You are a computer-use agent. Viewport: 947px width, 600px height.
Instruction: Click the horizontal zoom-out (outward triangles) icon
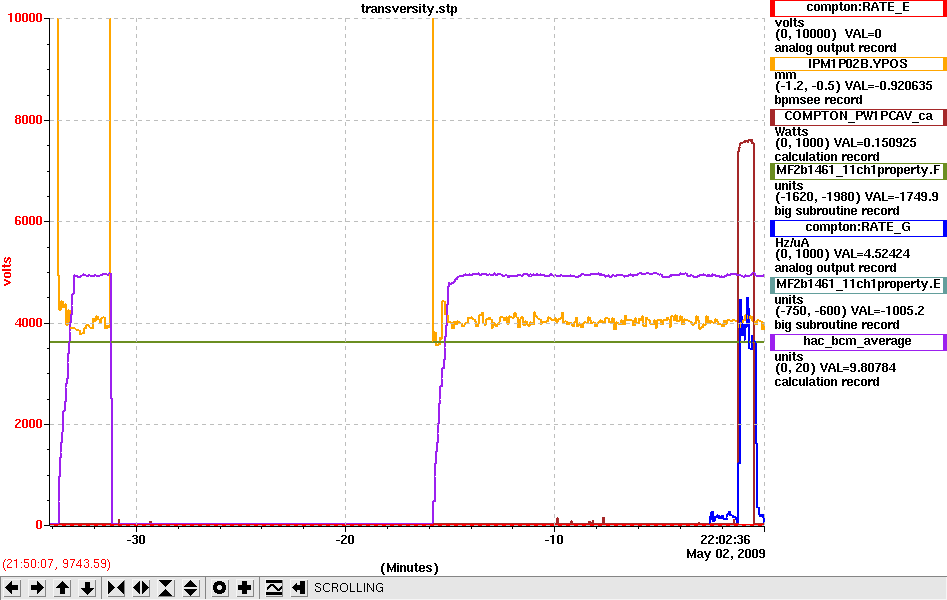click(141, 588)
